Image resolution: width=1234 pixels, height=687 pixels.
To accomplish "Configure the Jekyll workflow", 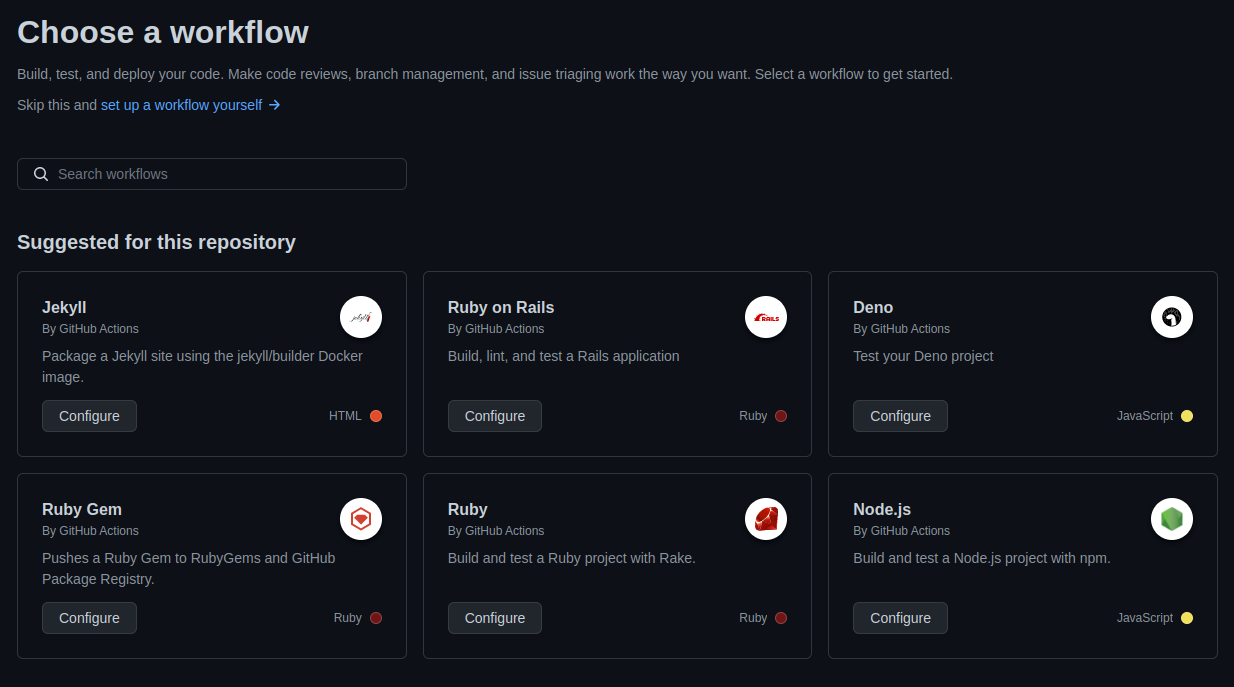I will [89, 416].
